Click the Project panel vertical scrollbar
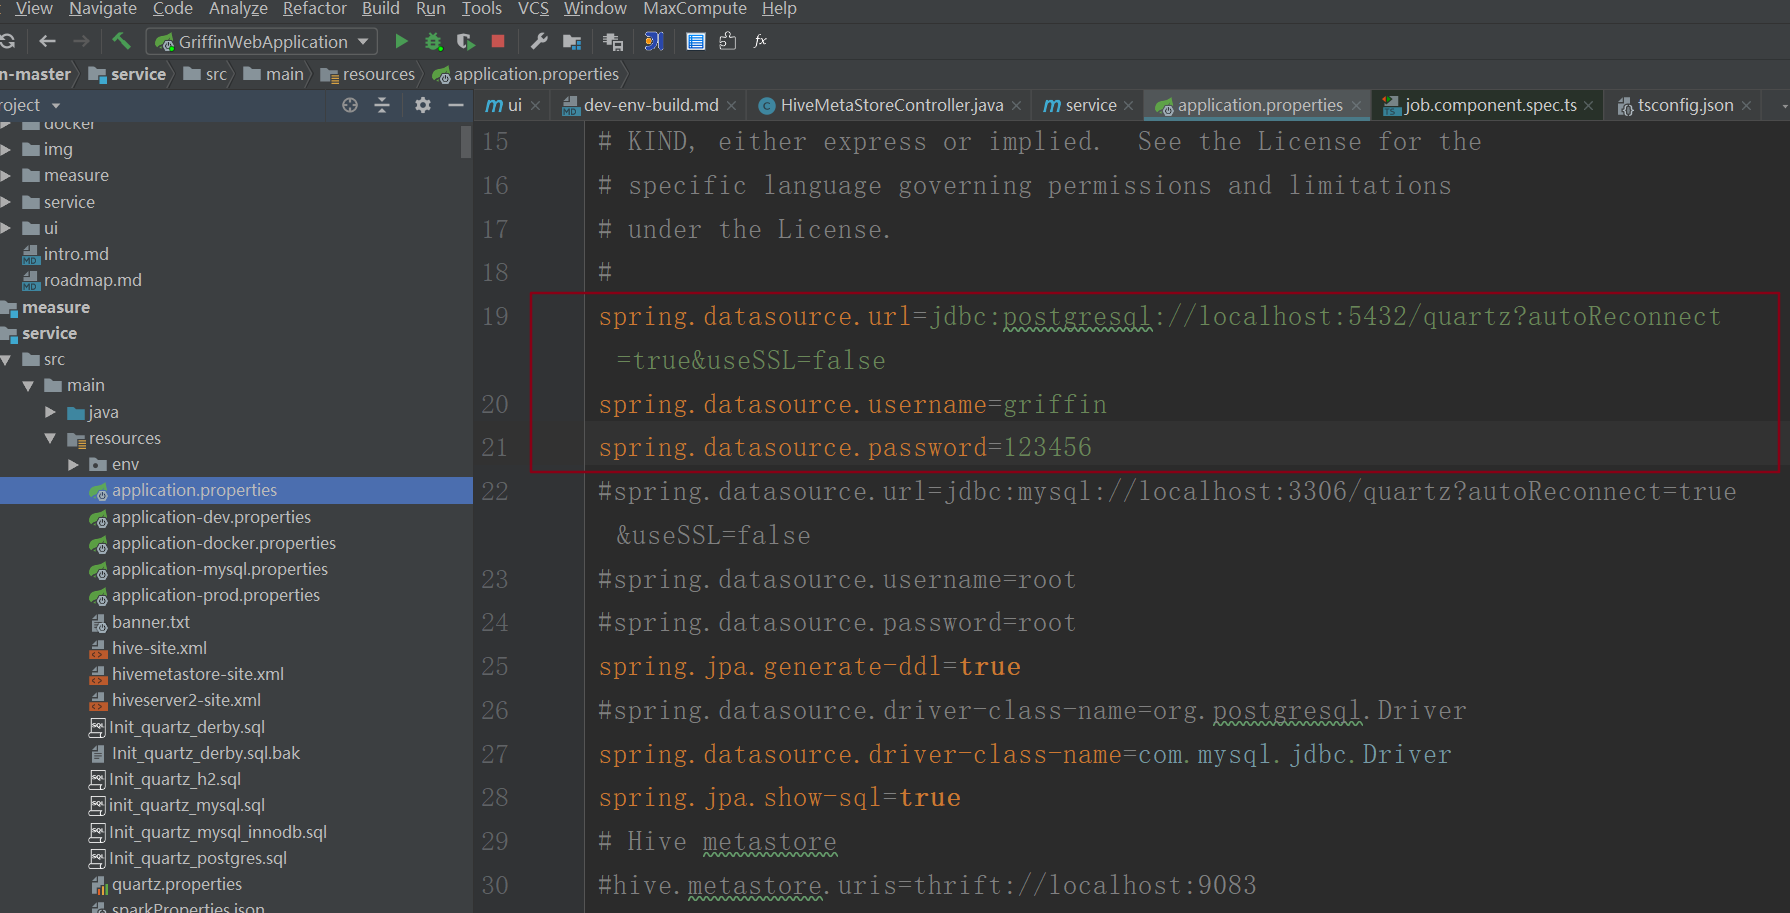 coord(466,142)
